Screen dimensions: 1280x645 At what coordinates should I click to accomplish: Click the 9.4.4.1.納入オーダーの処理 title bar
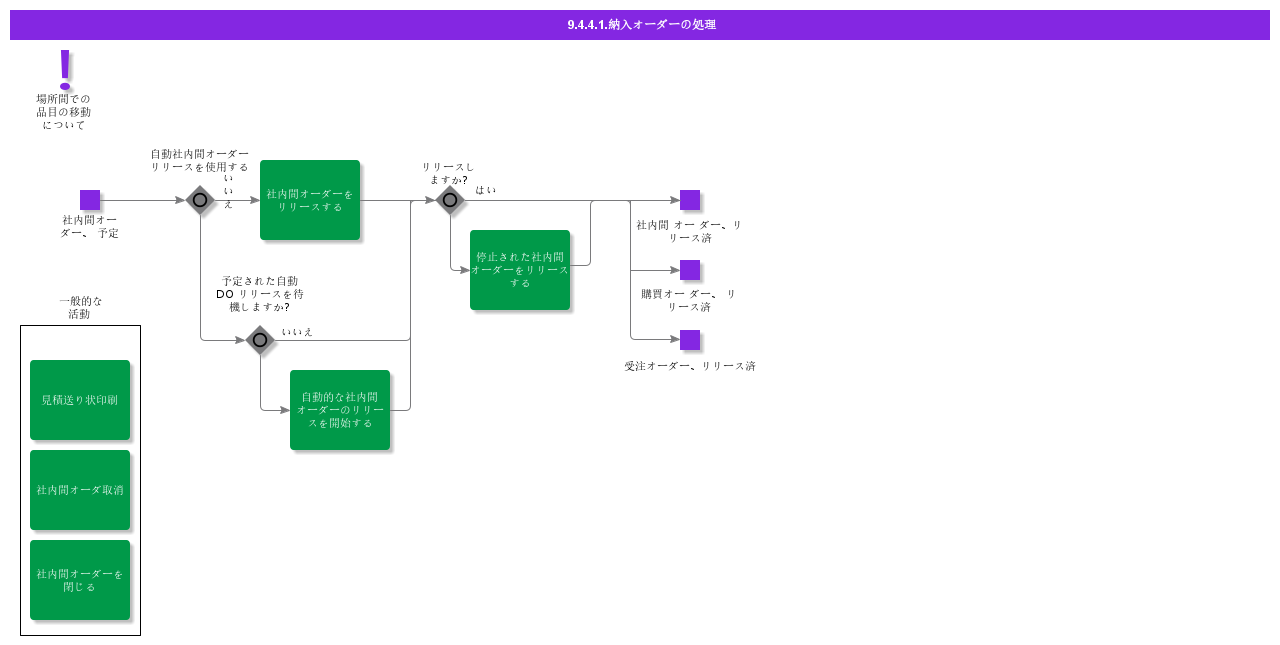coord(640,25)
